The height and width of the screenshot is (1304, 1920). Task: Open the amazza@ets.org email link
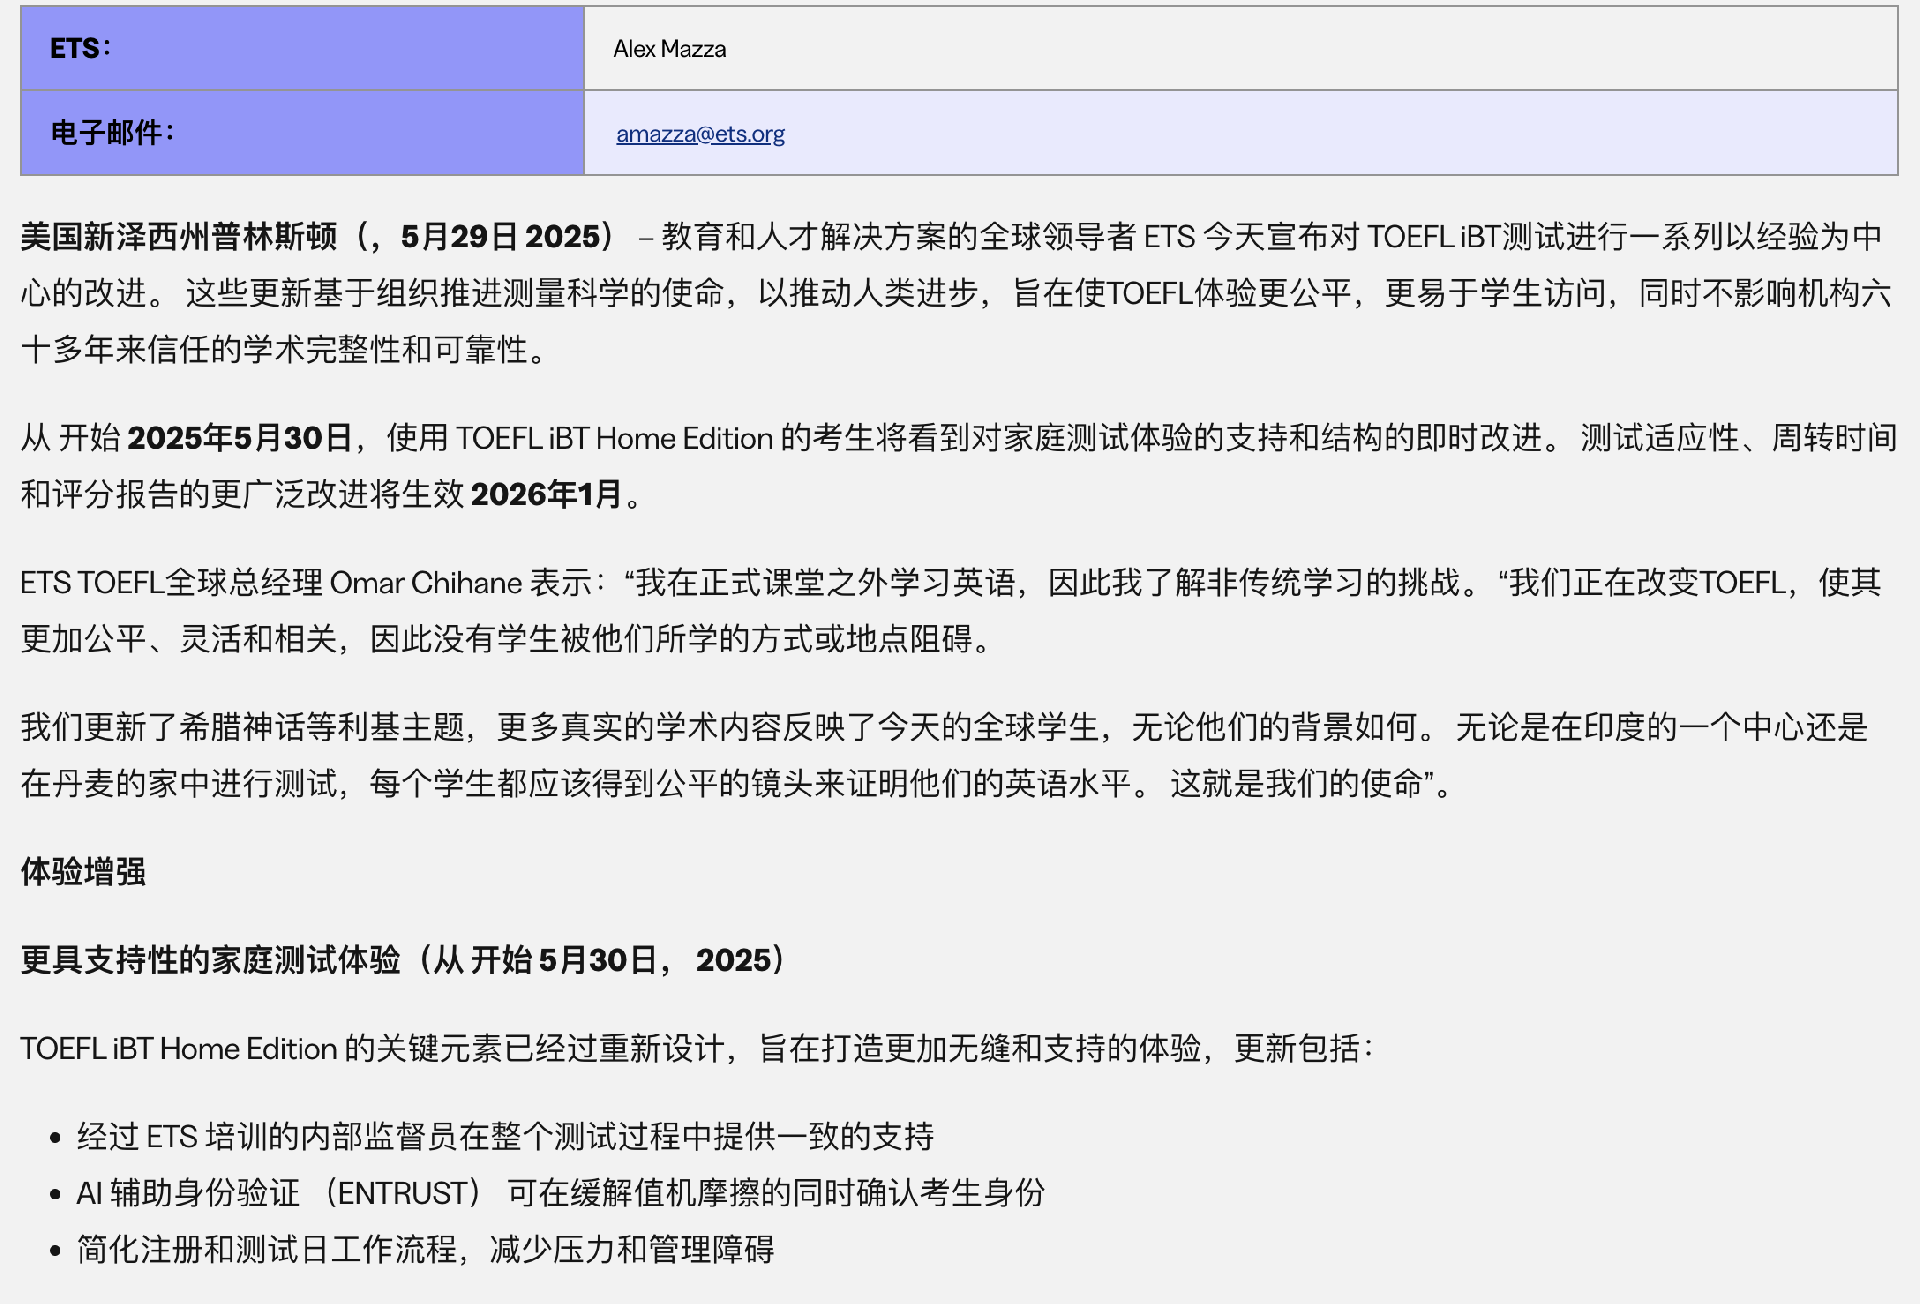[x=700, y=134]
